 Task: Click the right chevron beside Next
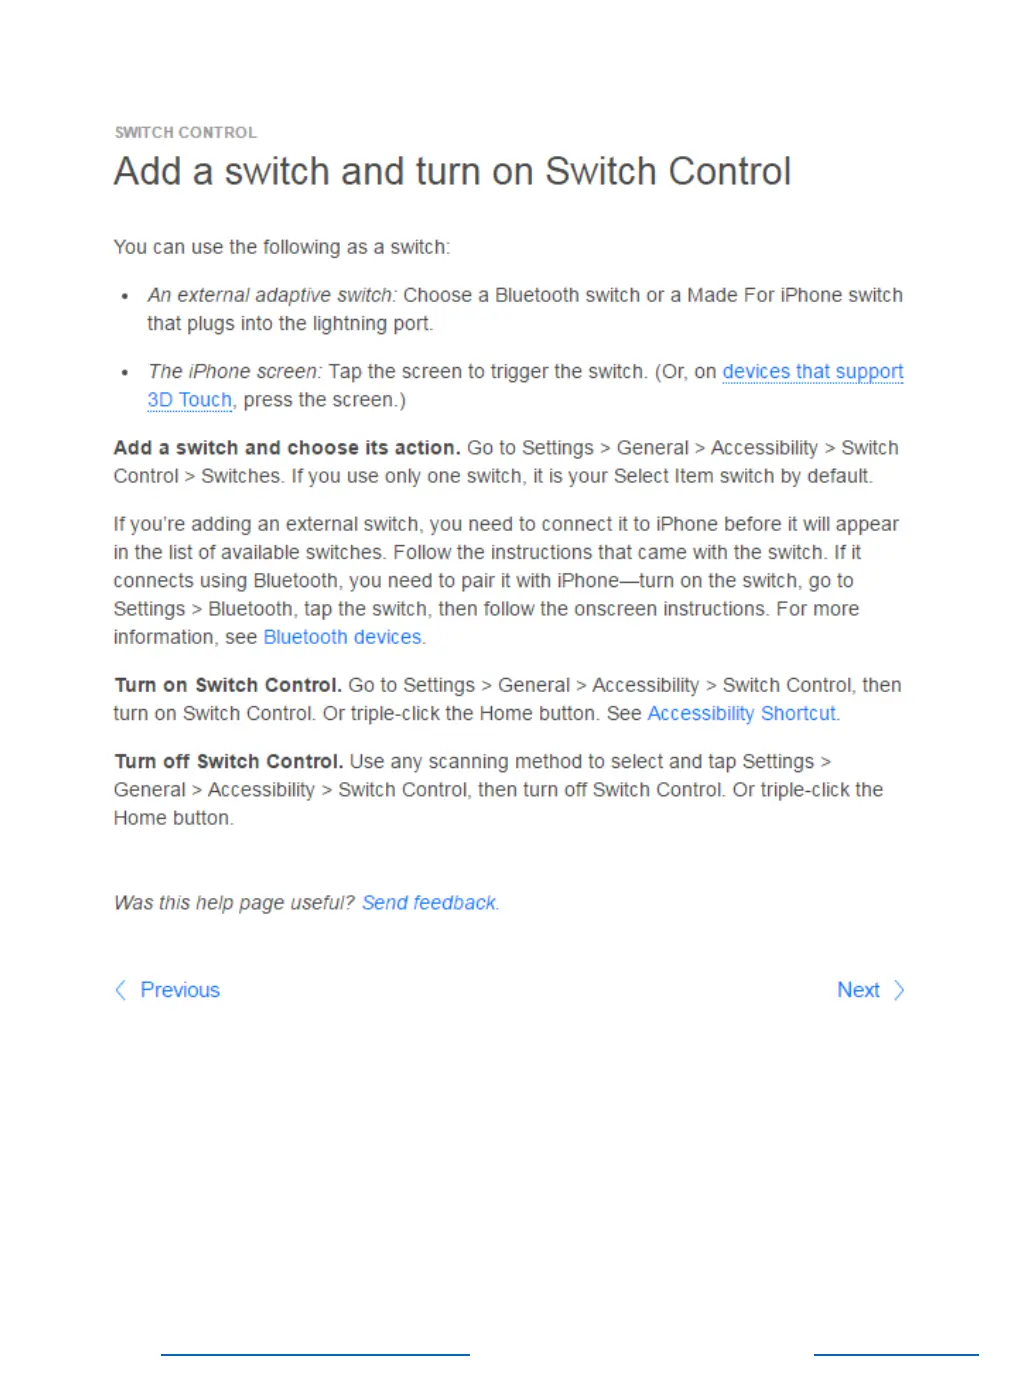[x=899, y=990]
